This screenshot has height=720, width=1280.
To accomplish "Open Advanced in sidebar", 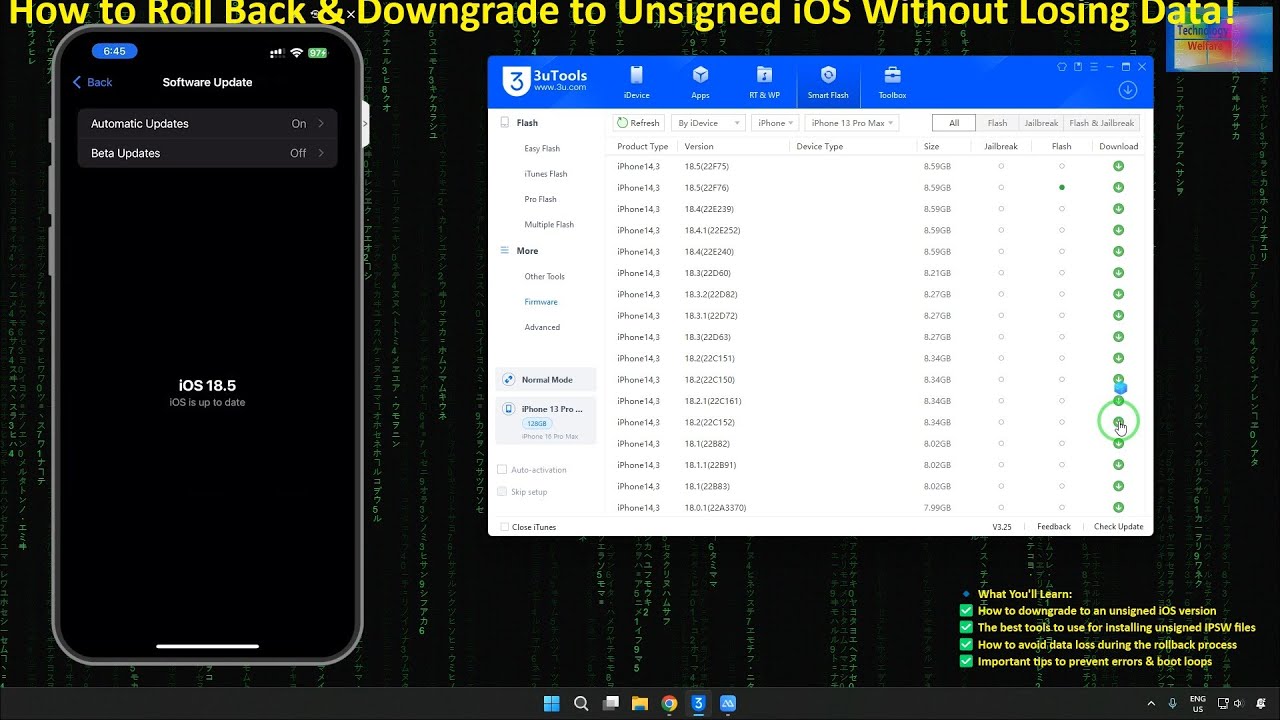I will (x=542, y=327).
